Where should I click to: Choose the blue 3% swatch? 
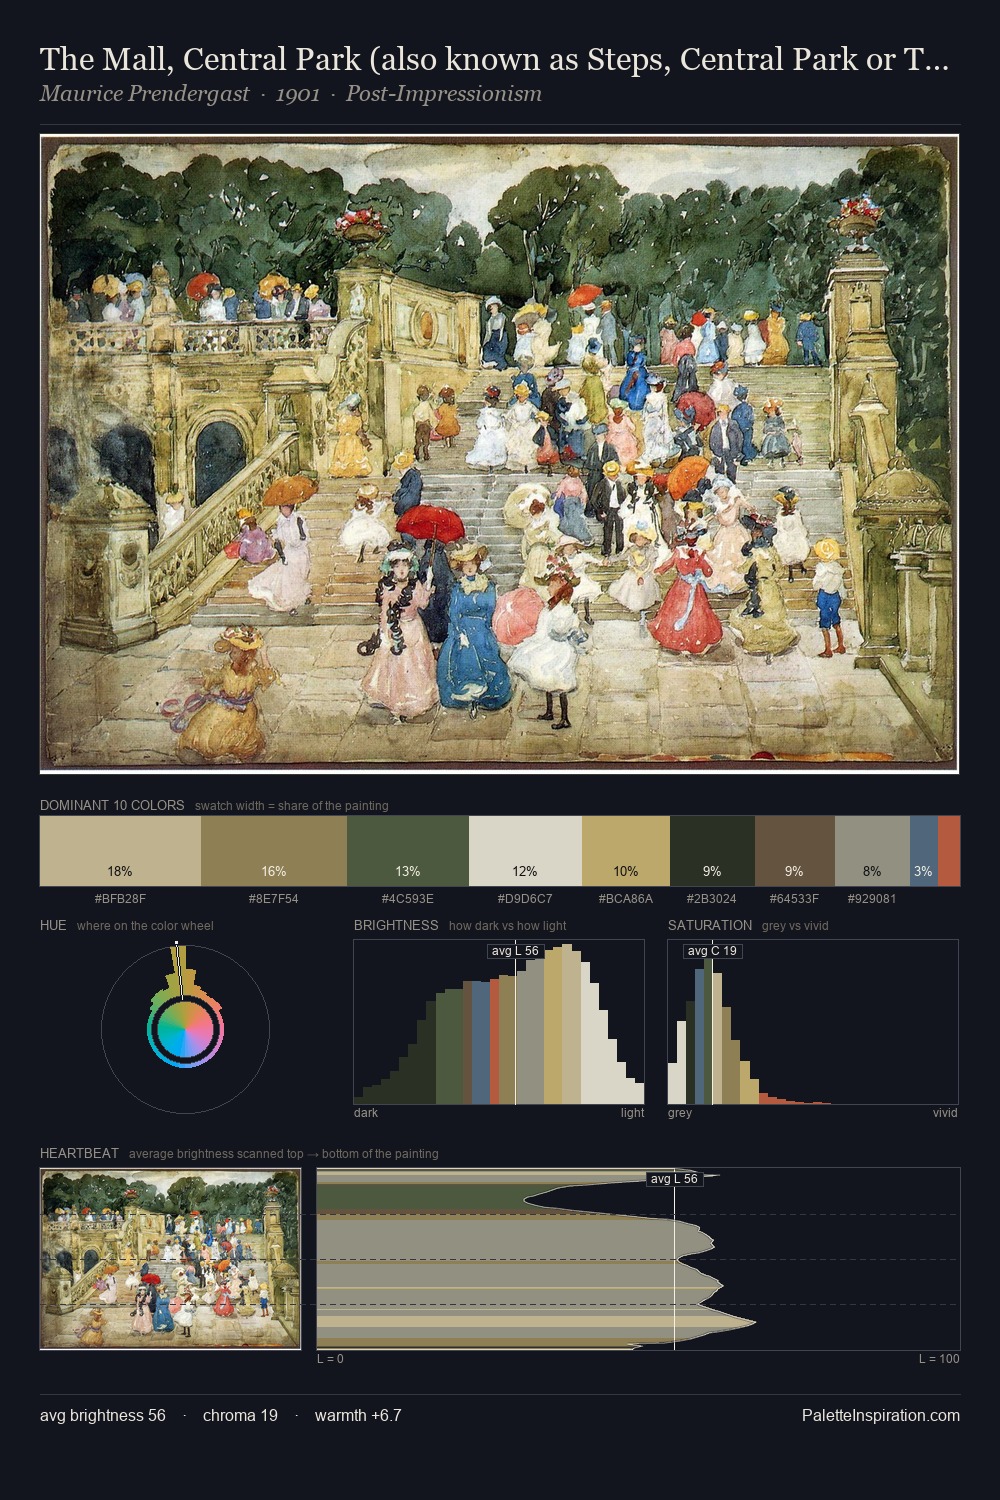coord(924,851)
